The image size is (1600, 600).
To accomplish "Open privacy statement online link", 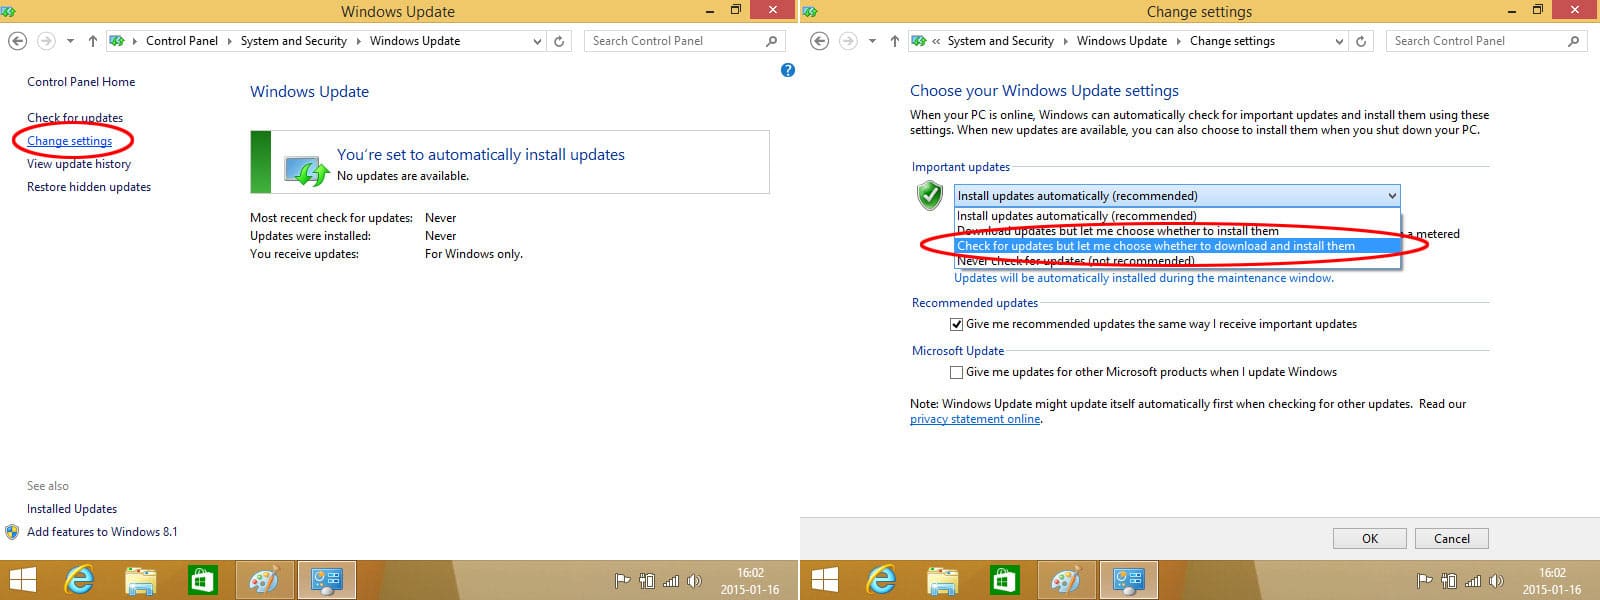I will tap(975, 419).
